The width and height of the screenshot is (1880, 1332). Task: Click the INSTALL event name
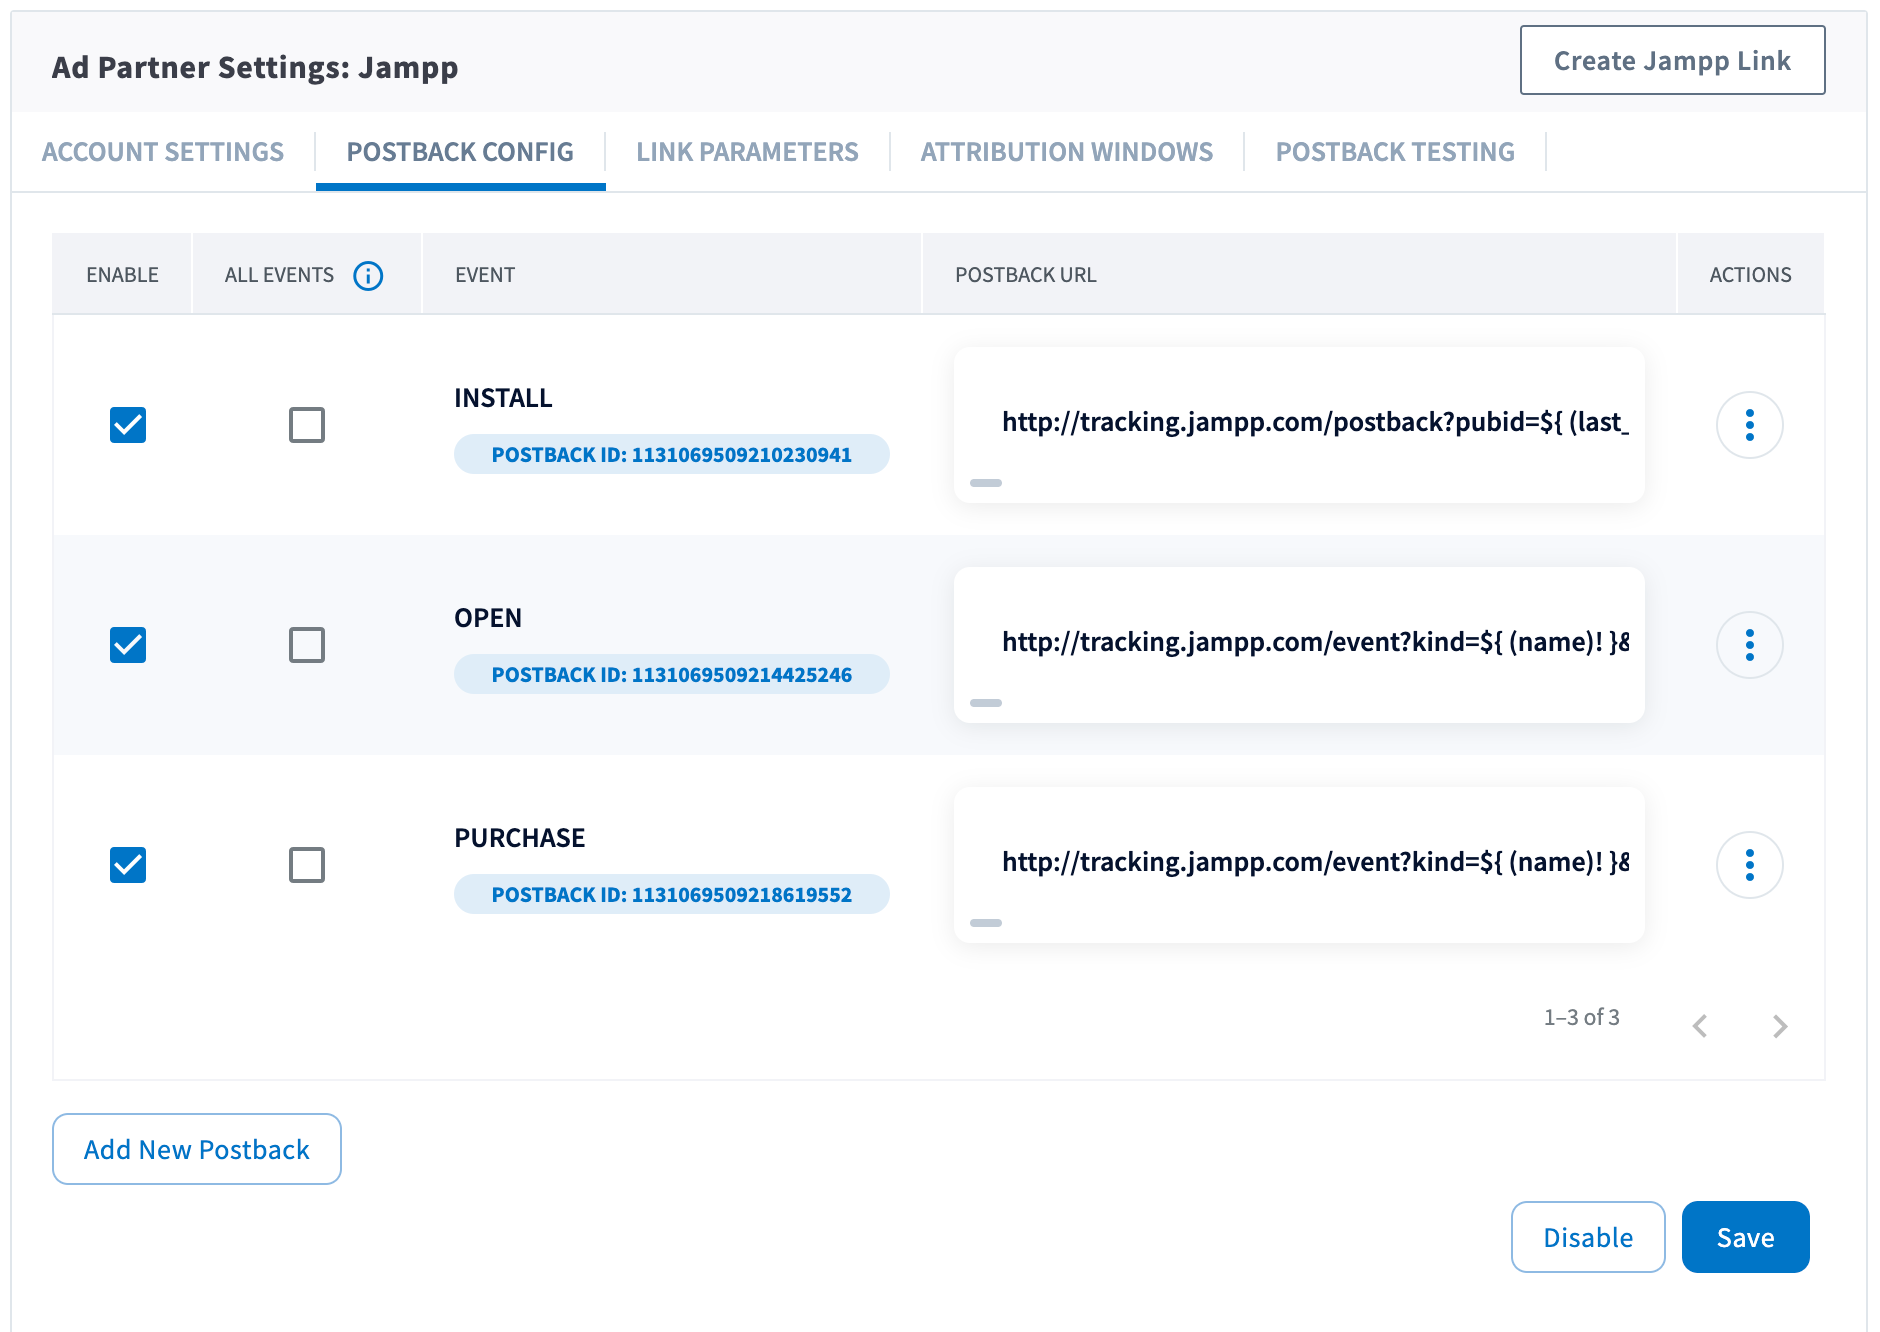click(503, 398)
